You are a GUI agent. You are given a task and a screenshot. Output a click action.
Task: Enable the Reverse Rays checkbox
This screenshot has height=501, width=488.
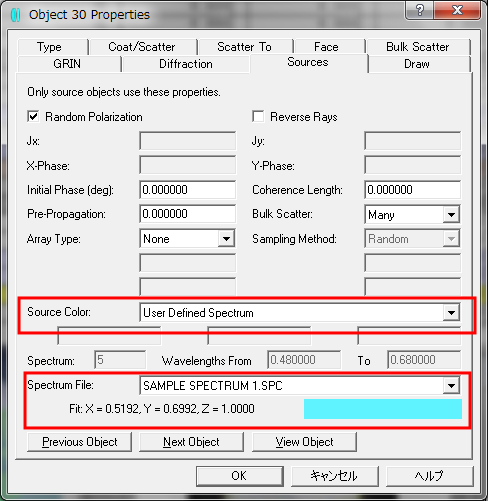click(258, 117)
